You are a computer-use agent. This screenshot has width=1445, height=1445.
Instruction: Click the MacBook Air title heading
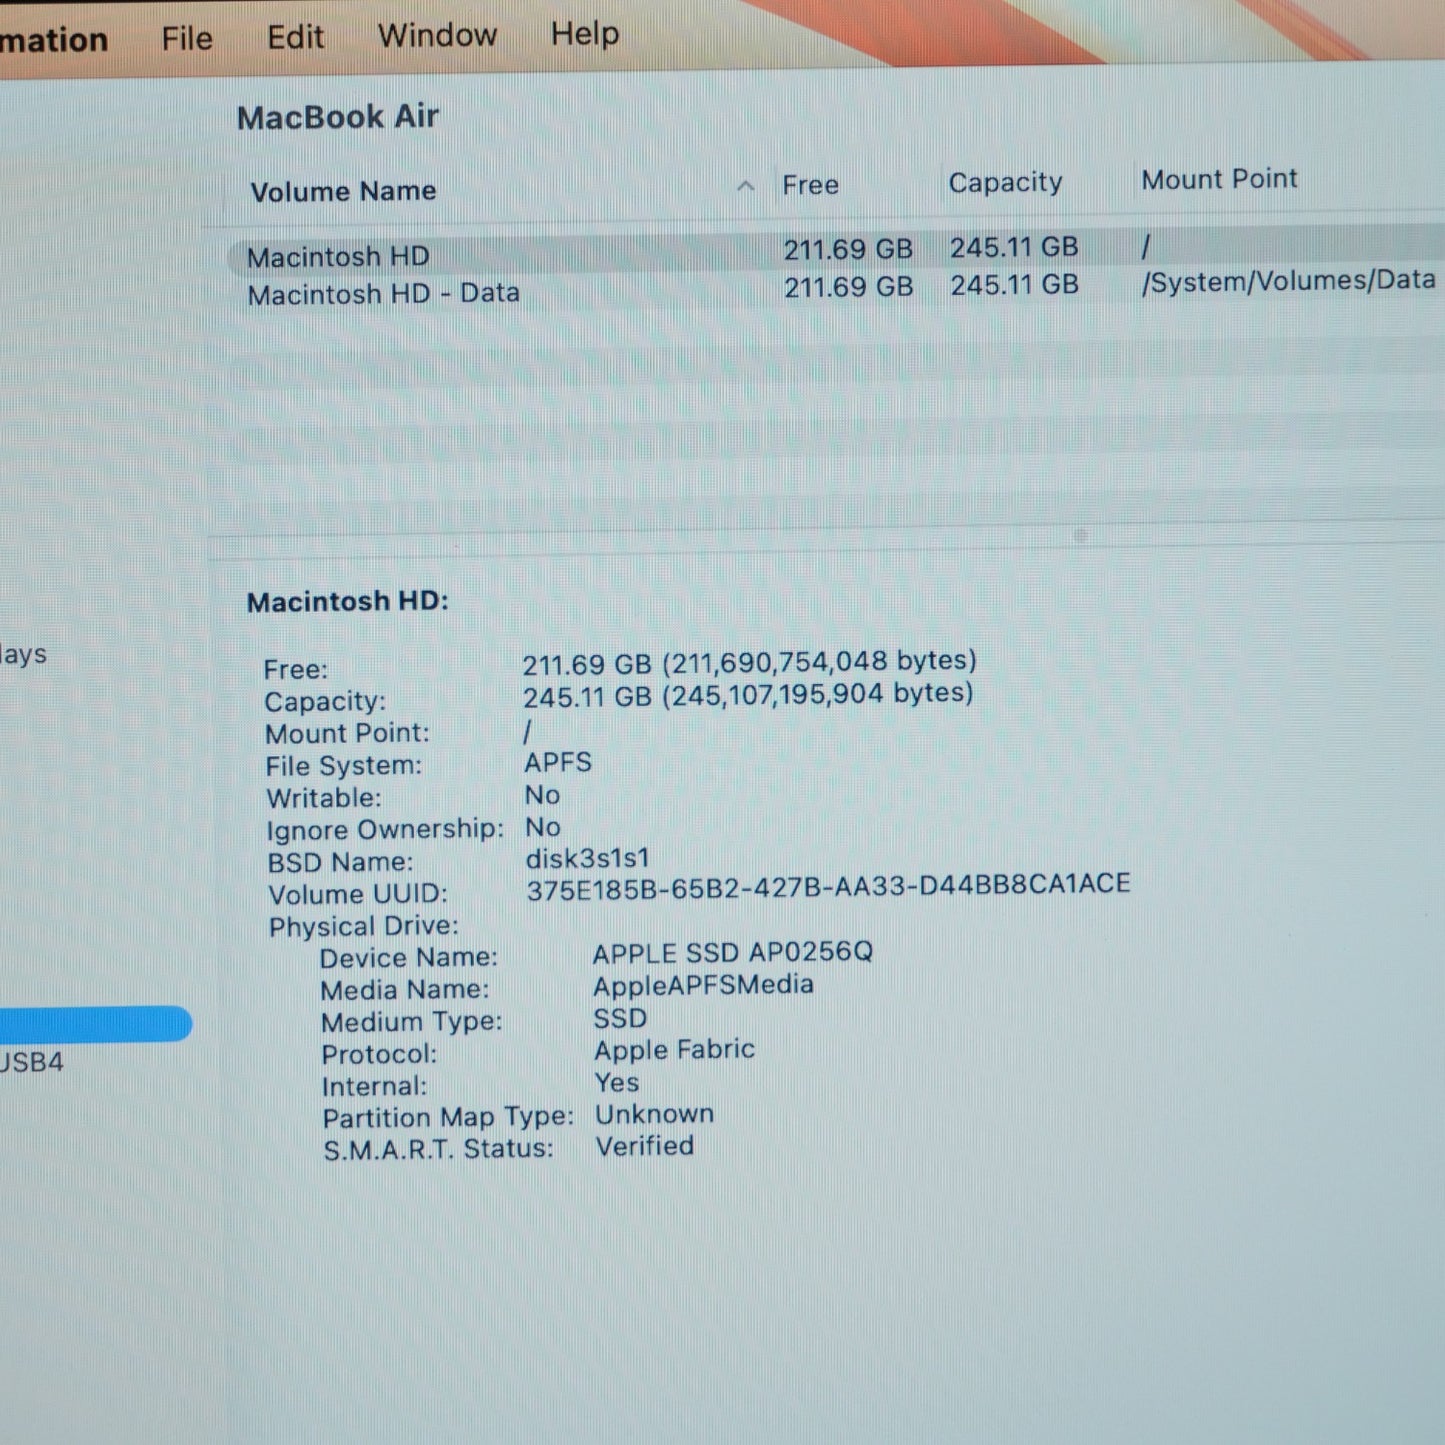[x=338, y=117]
